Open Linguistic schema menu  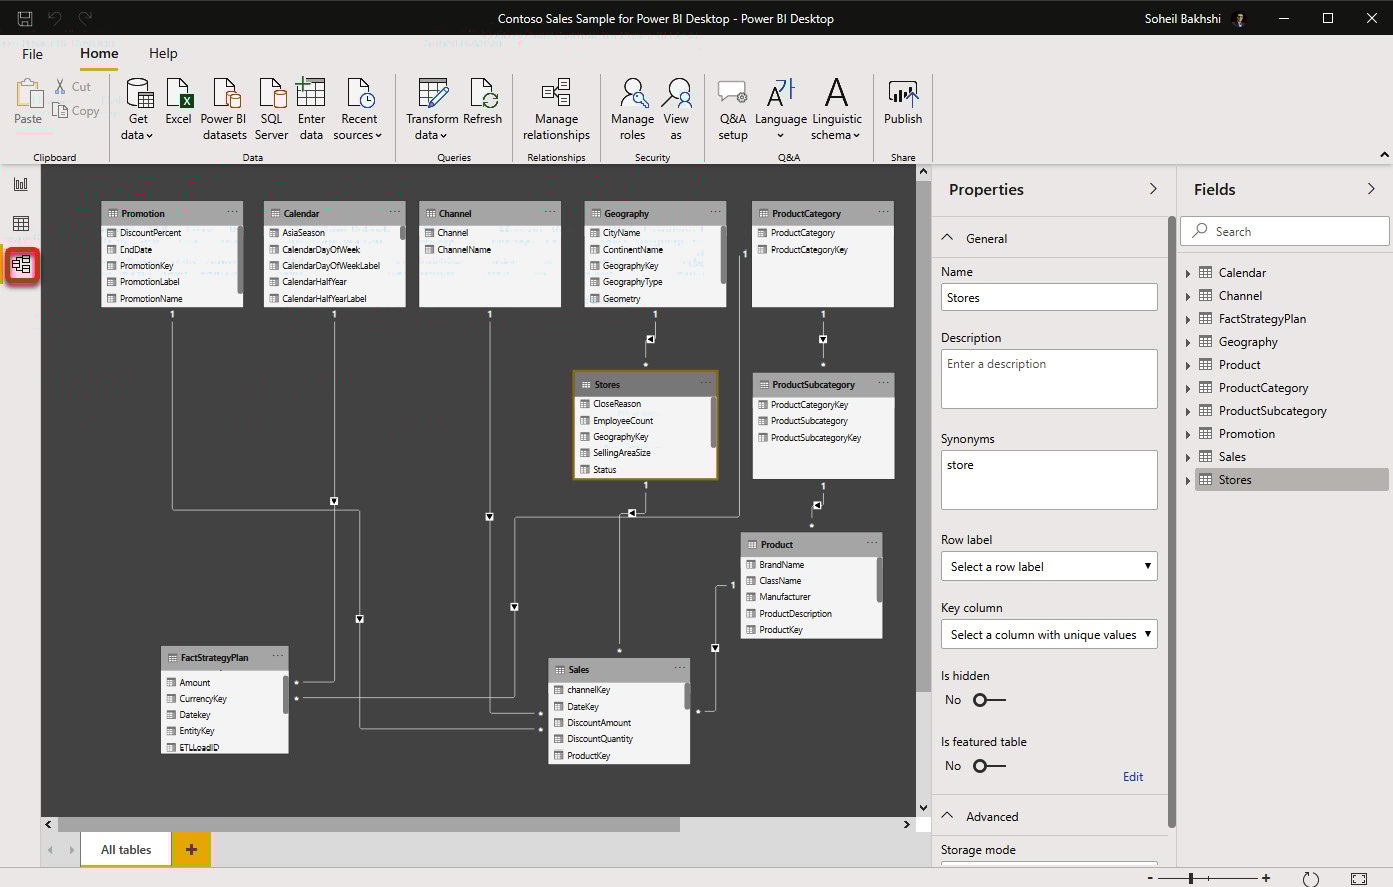837,109
